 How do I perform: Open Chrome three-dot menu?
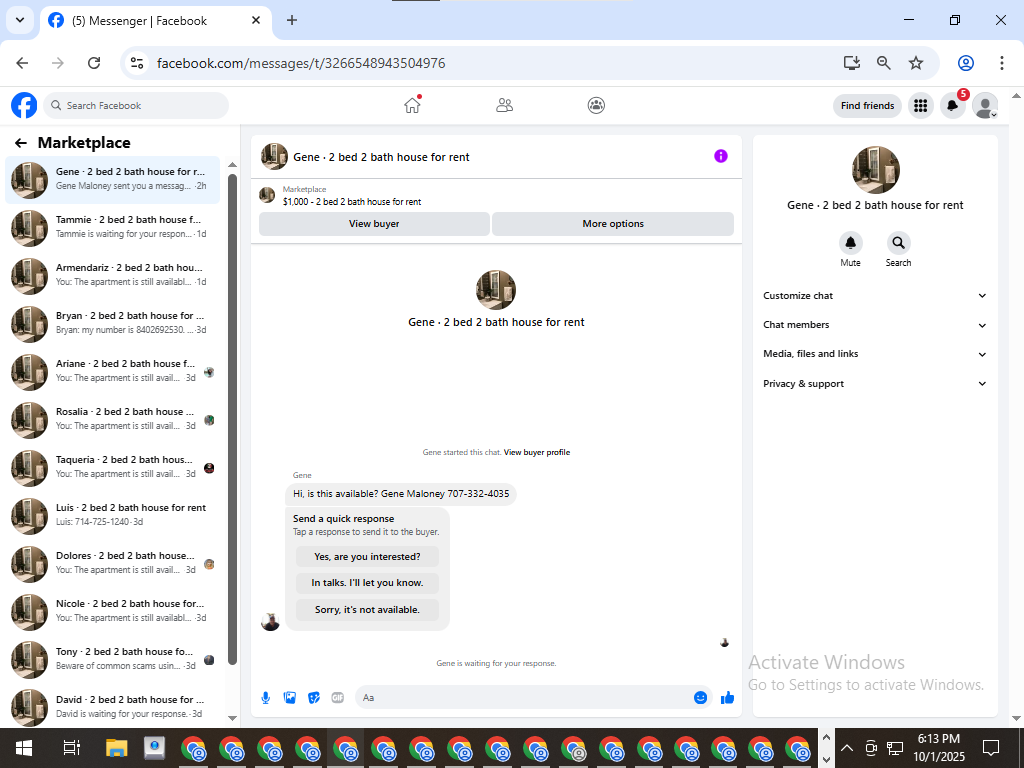[1001, 63]
